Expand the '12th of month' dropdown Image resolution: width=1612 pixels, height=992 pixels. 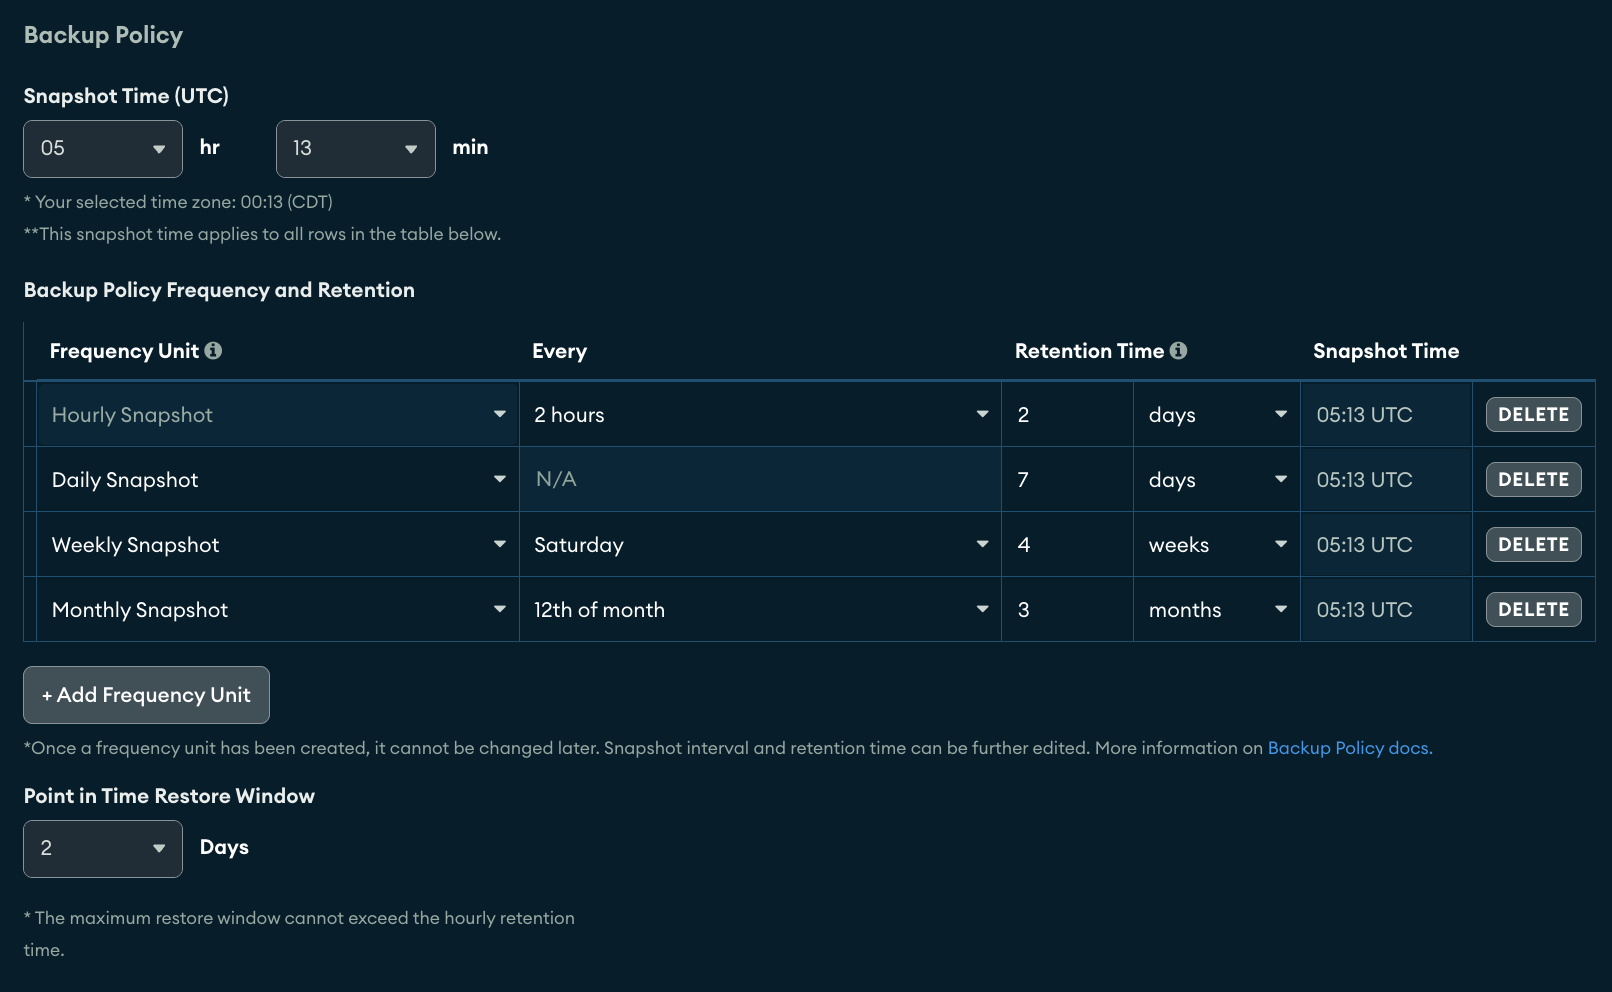(760, 610)
